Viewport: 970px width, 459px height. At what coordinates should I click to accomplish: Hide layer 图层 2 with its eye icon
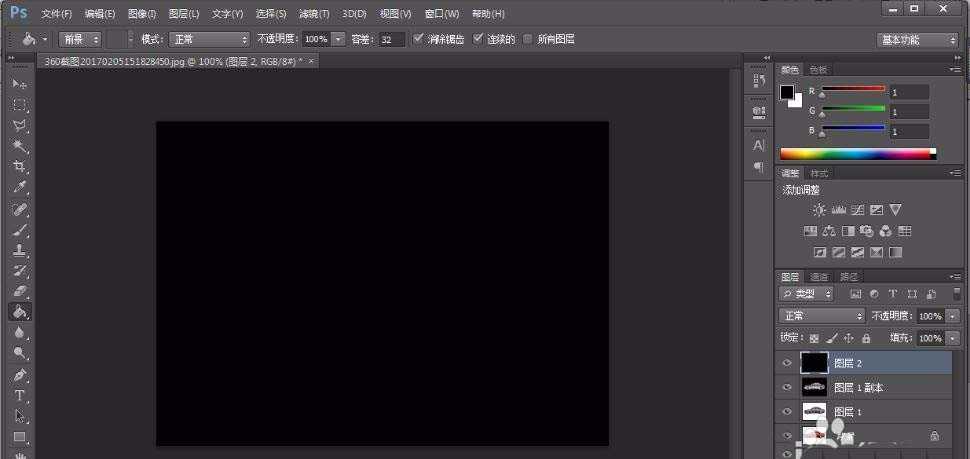787,363
